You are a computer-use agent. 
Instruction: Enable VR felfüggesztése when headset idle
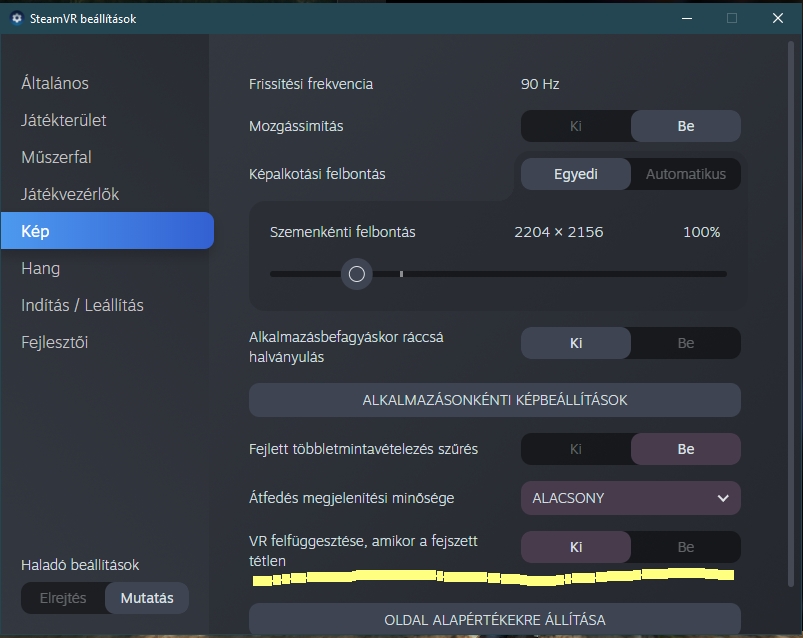pyautogui.click(x=686, y=547)
